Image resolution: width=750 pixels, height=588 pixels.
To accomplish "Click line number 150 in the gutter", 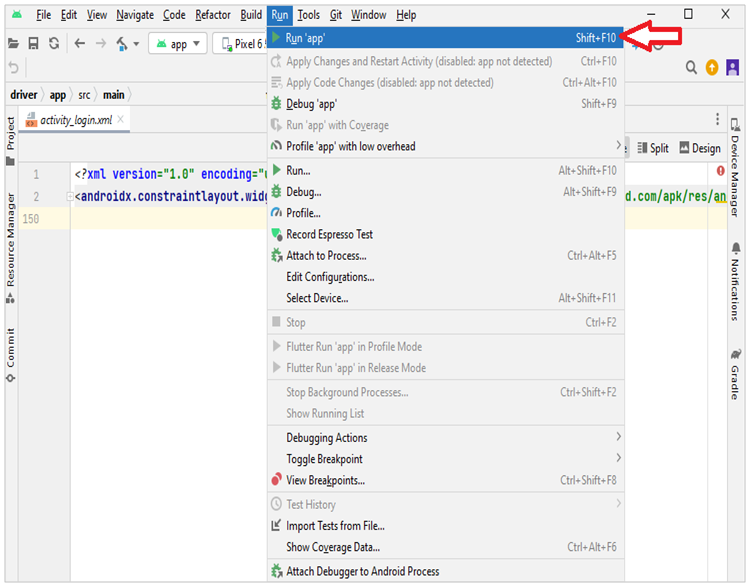I will (31, 219).
